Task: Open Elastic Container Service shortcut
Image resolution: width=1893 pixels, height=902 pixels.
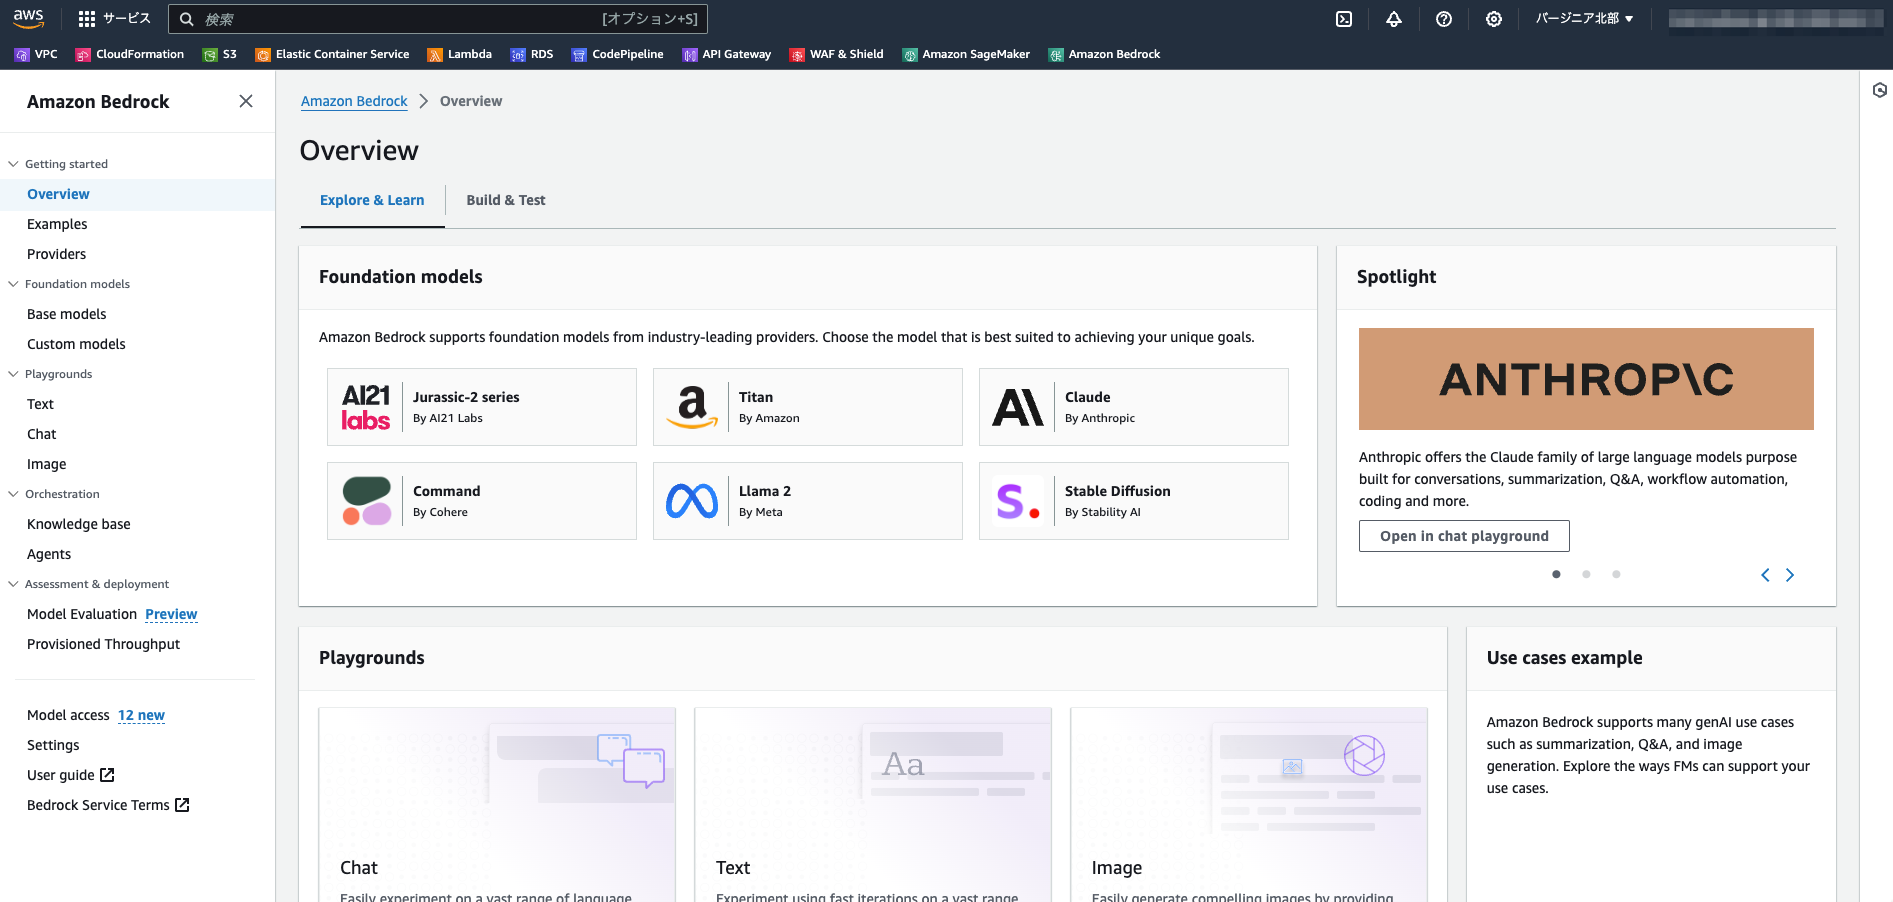Action: pos(332,54)
